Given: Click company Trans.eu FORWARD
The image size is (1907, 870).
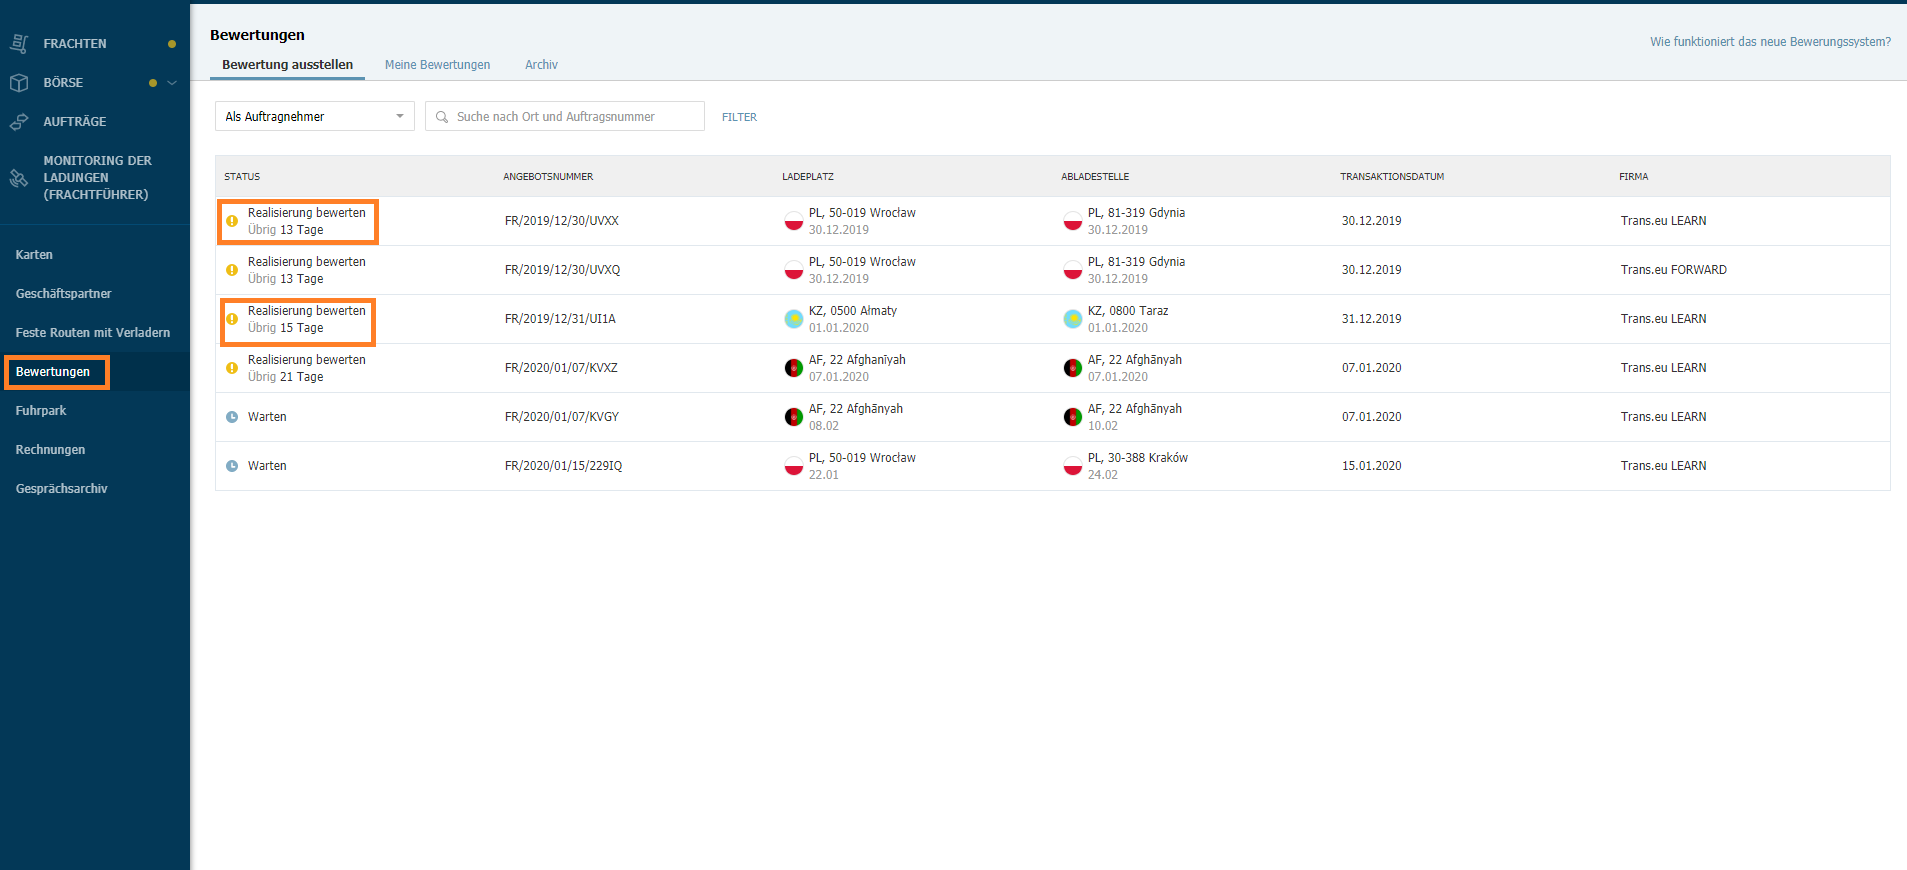Looking at the screenshot, I should click(1674, 270).
